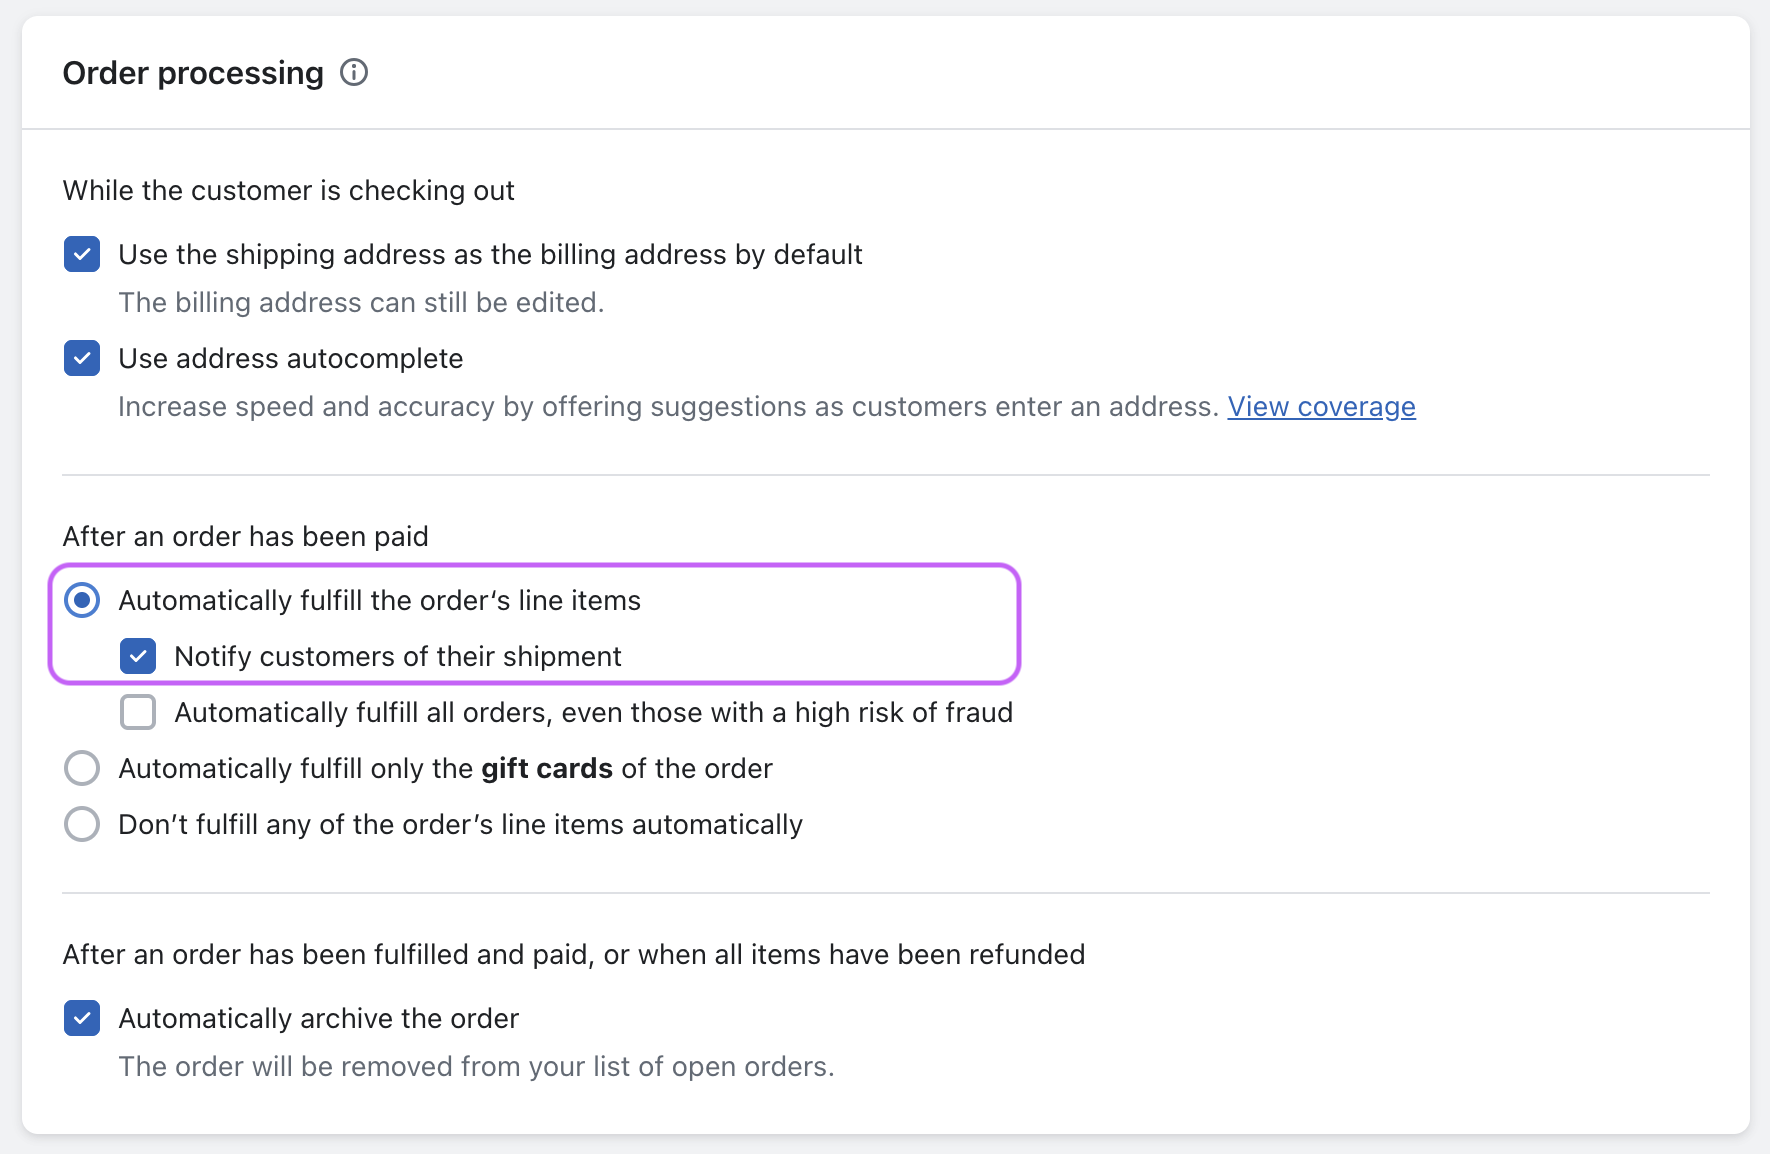This screenshot has height=1154, width=1770.
Task: Toggle the Automatically archive the order checkbox
Action: [x=82, y=1018]
